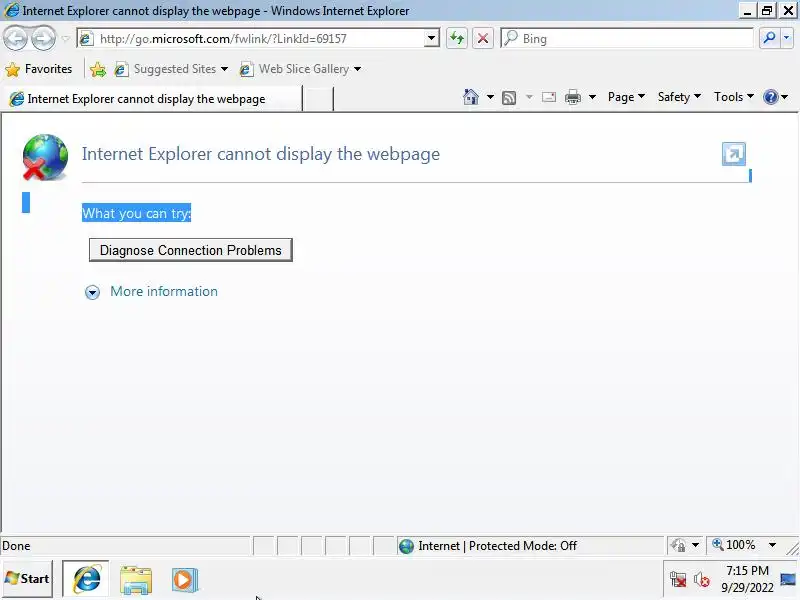Go back with the Back arrow button
Screen dimensions: 800x600
pos(16,39)
